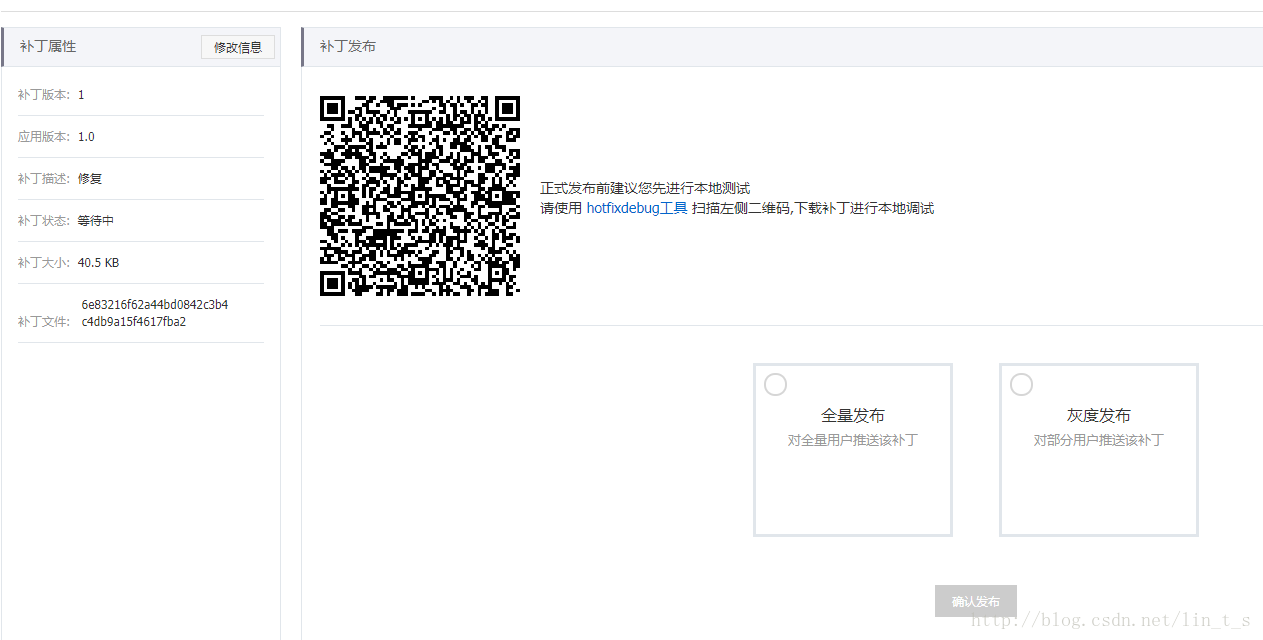
Task: Click the 应用版本 value 1.0
Action: click(x=86, y=137)
